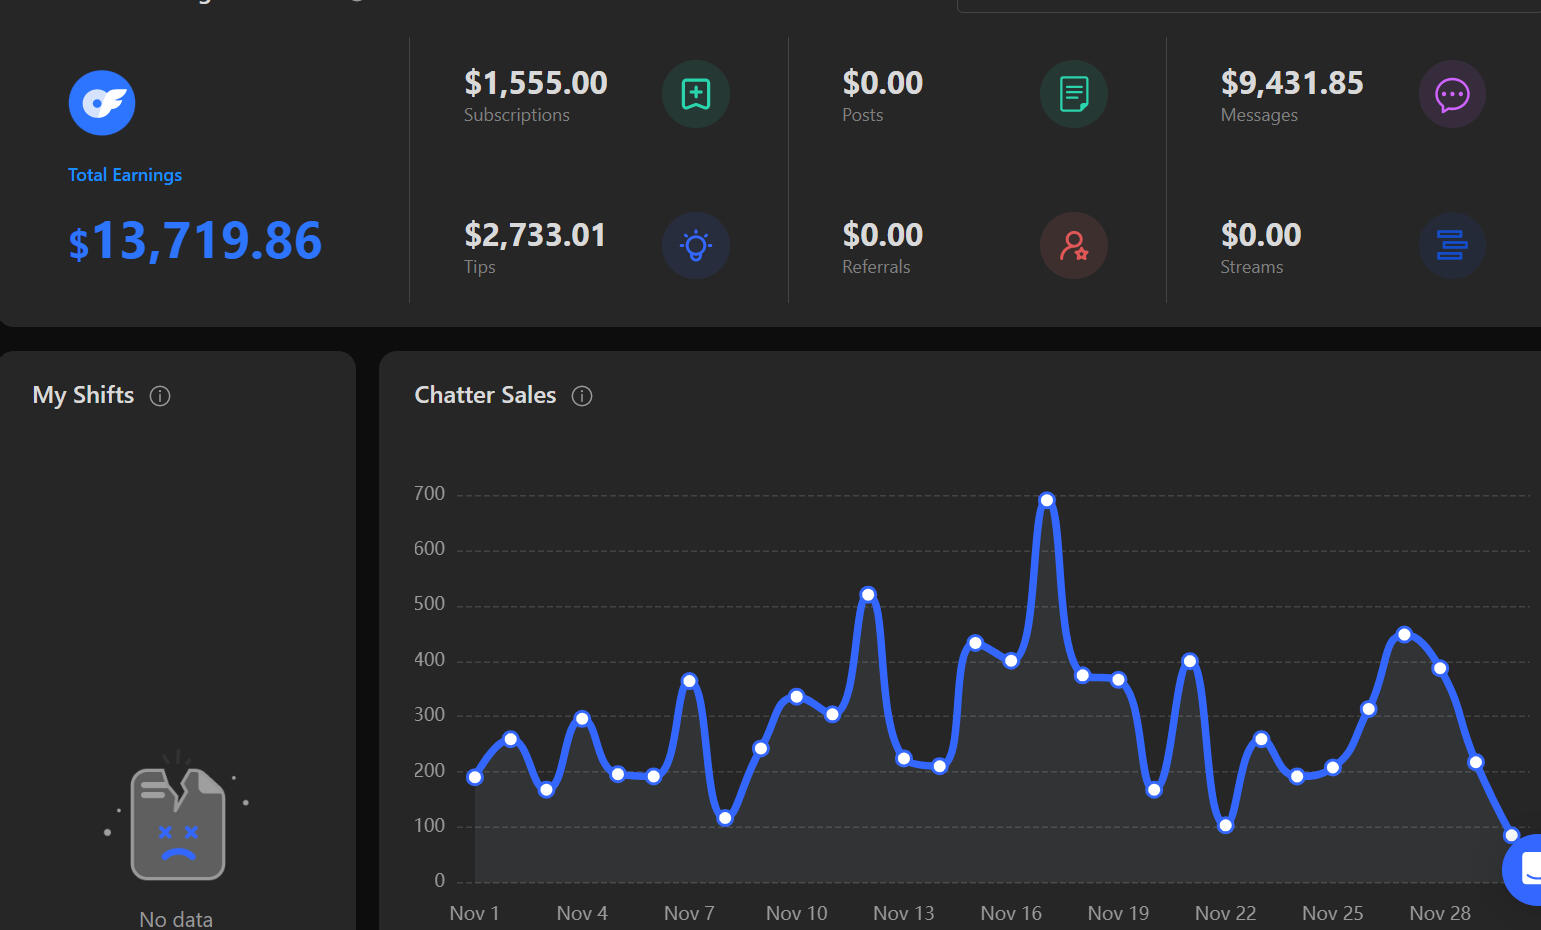Click the No data text
1541x930 pixels.
click(x=176, y=919)
